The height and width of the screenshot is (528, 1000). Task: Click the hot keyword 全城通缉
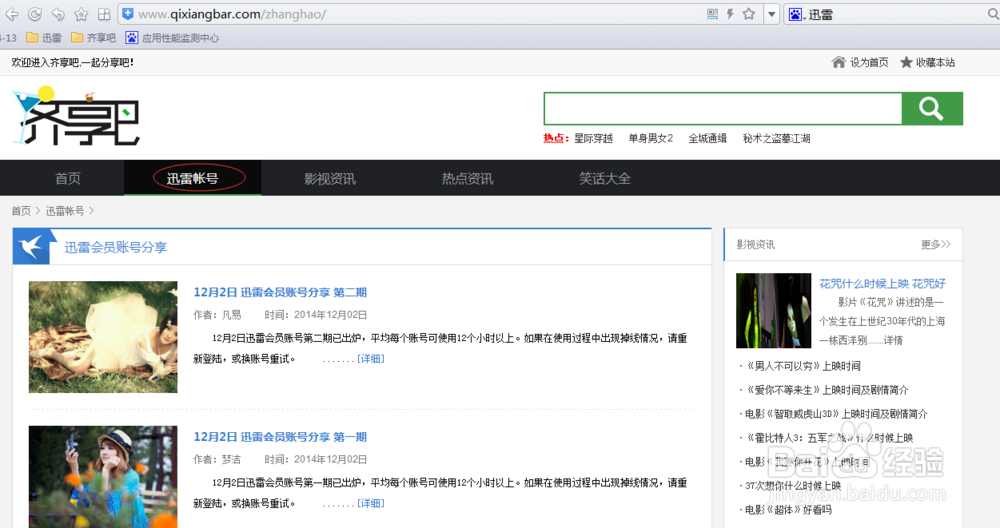click(707, 138)
